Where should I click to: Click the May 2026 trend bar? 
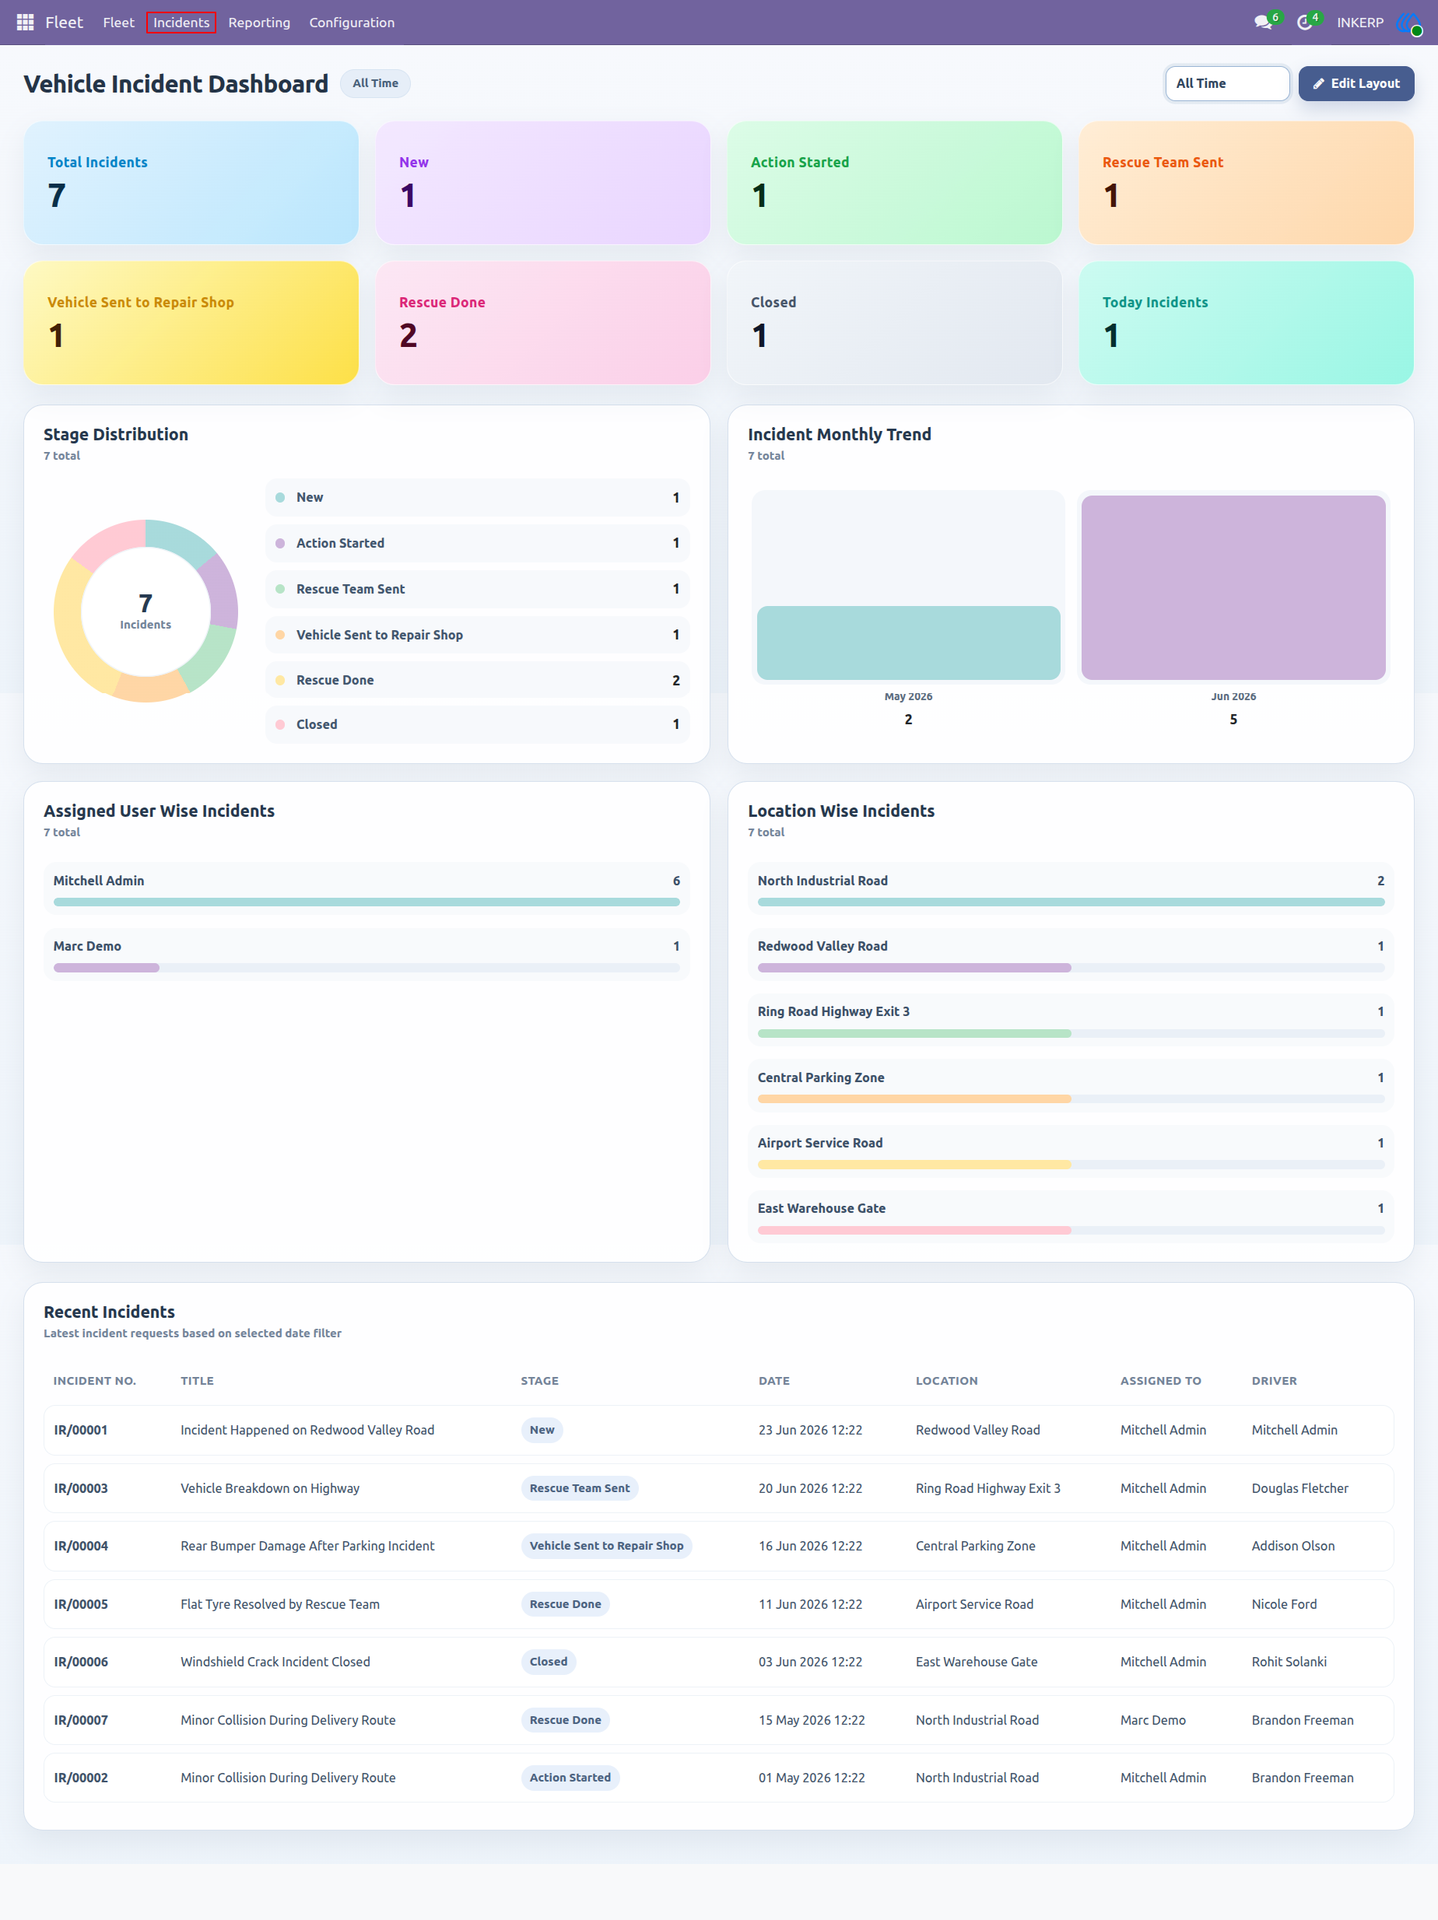click(908, 643)
